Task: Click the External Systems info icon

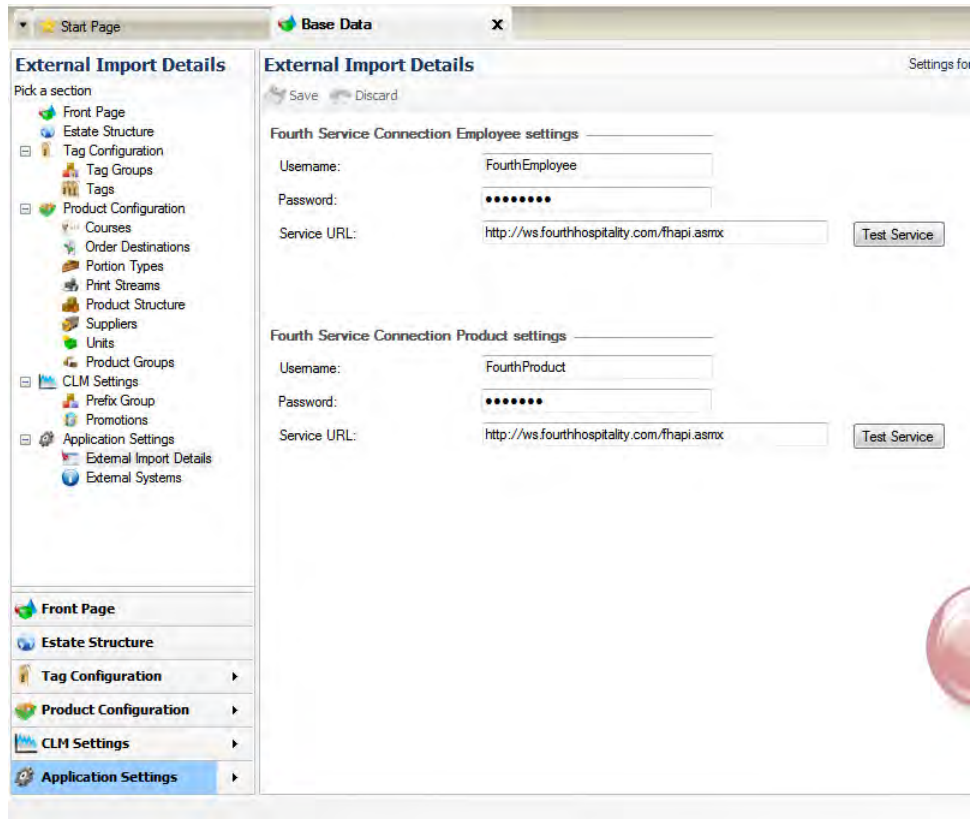Action: click(70, 478)
